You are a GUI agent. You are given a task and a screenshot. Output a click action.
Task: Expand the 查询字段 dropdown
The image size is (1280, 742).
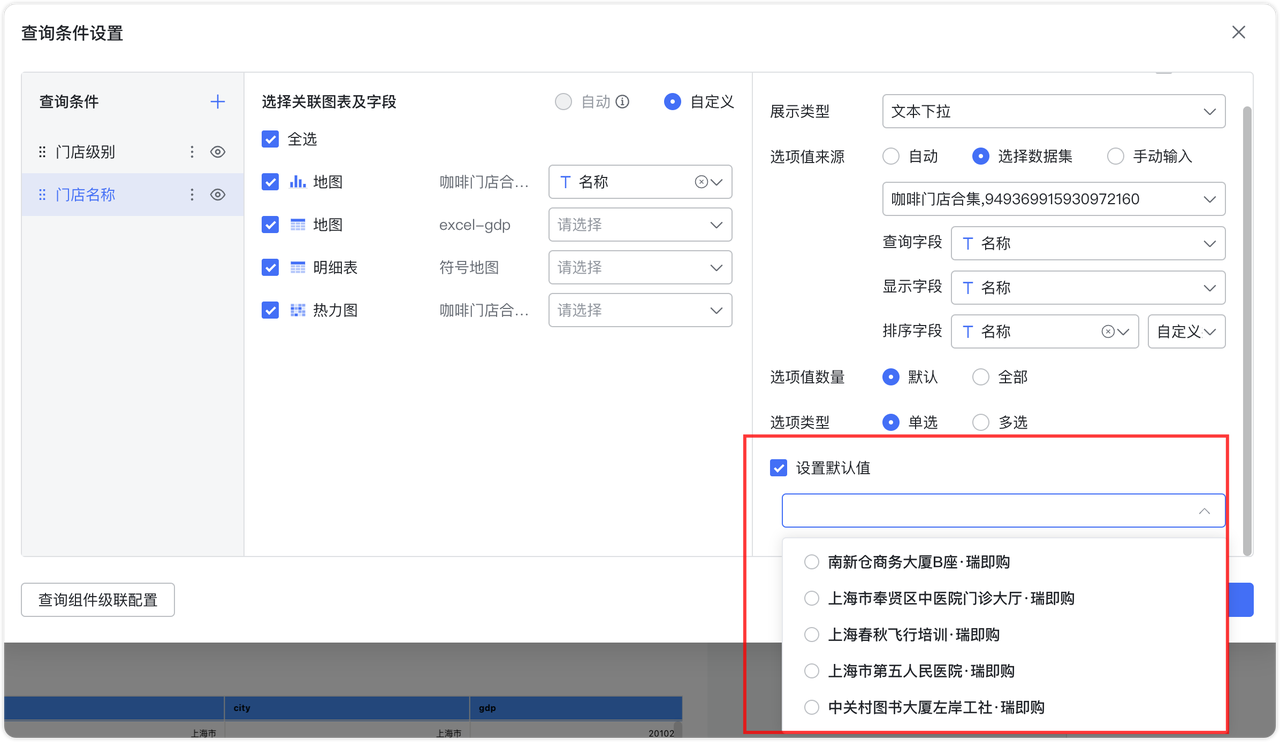tap(1087, 243)
